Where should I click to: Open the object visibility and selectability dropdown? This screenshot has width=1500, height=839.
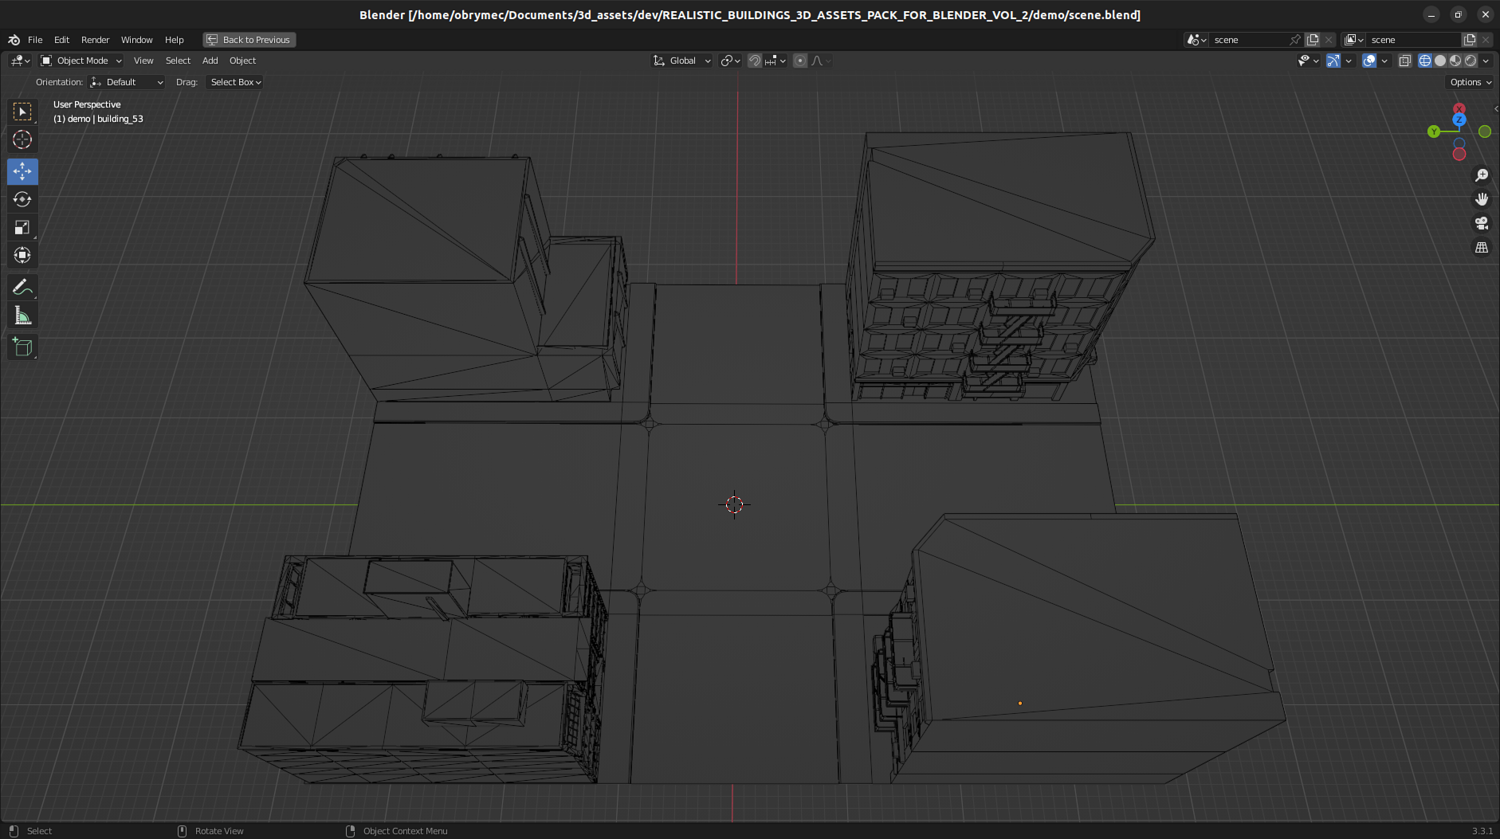click(1308, 61)
